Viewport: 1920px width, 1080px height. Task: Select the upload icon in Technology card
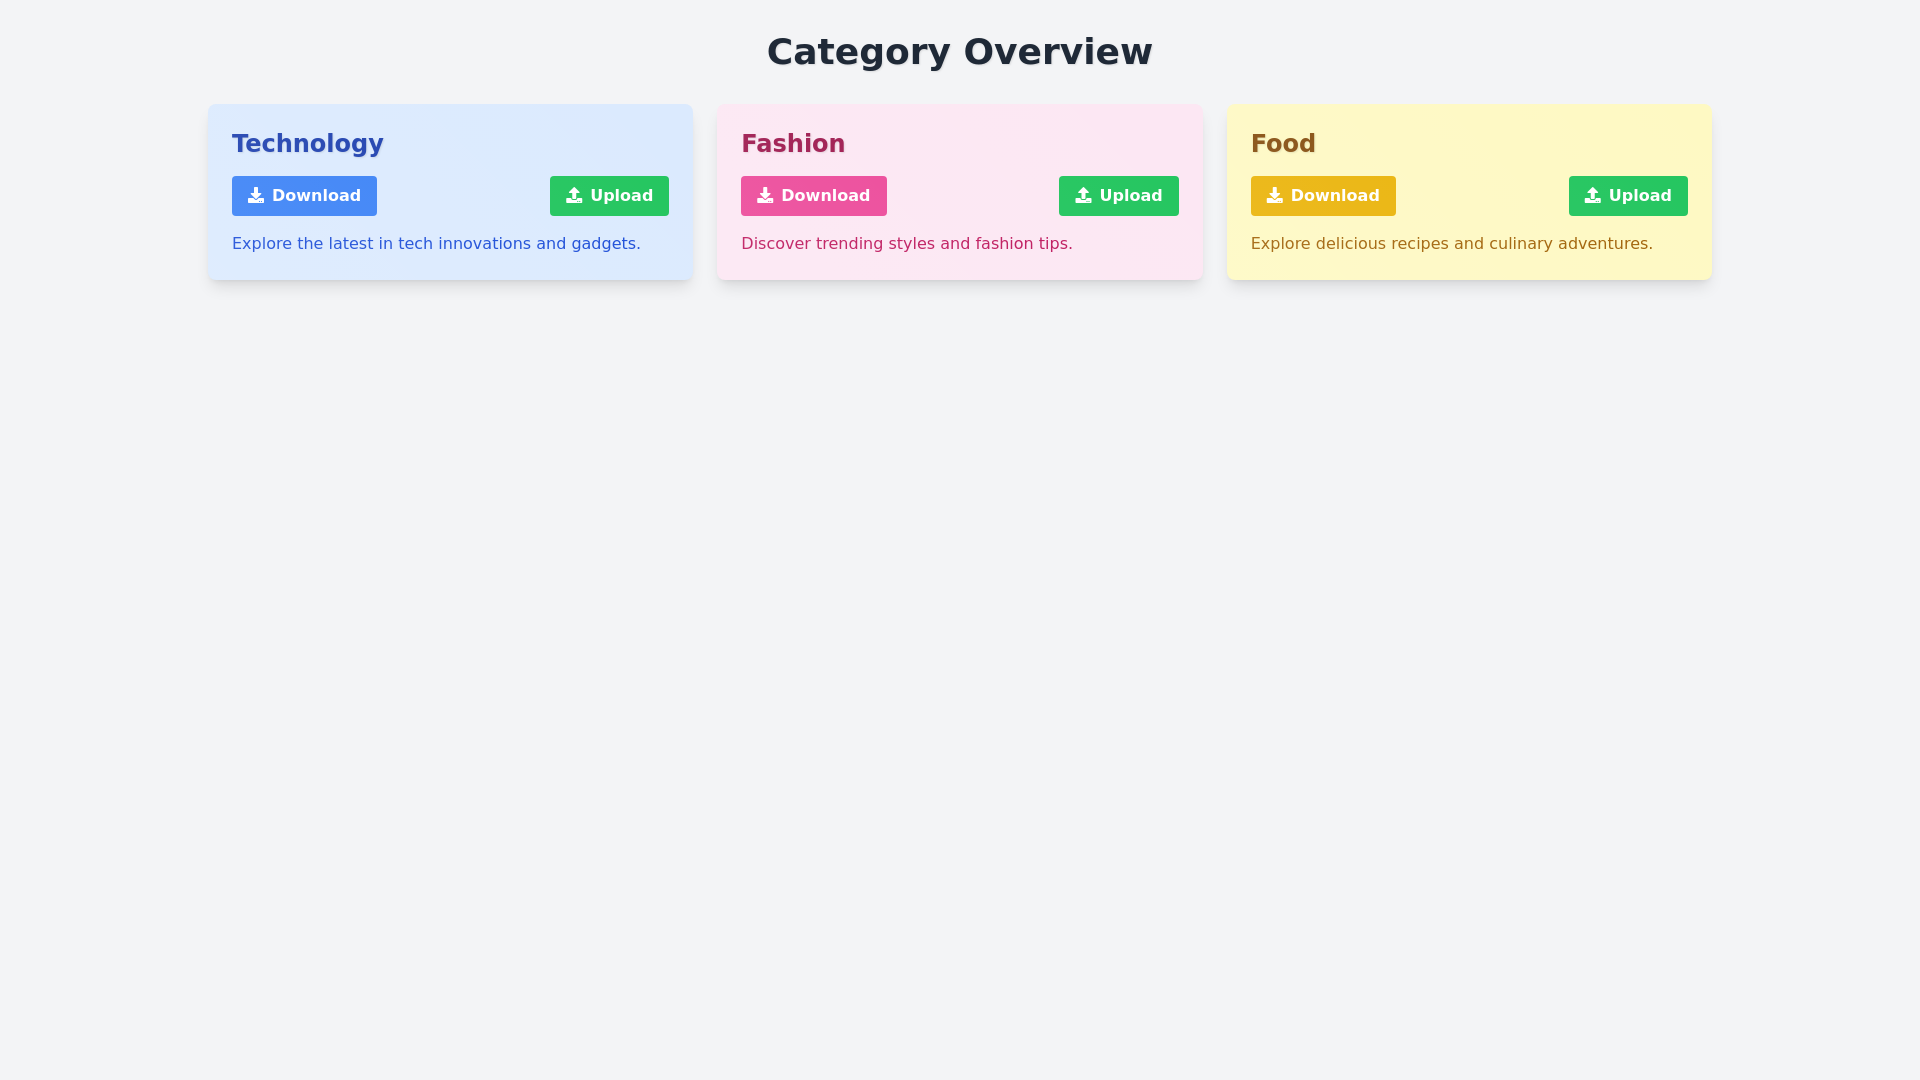point(574,195)
